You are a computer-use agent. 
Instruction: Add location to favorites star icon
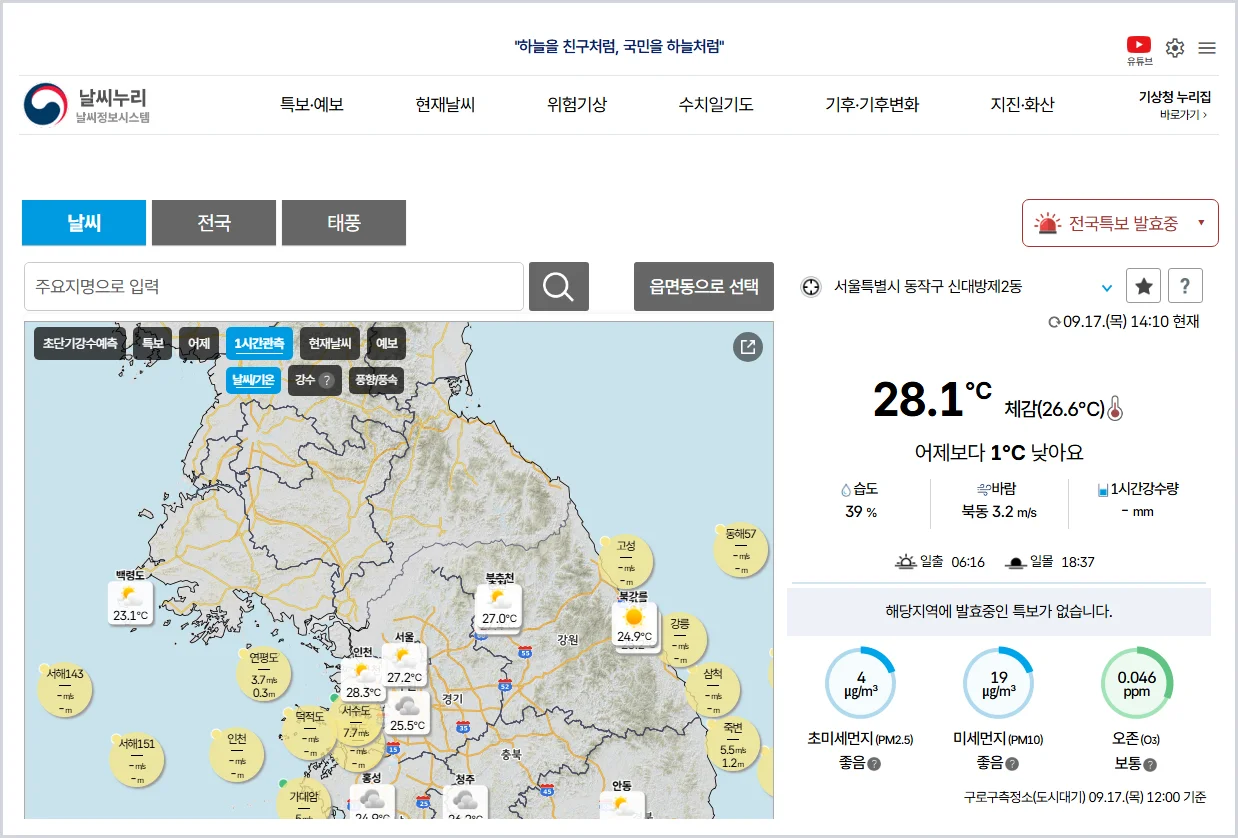(x=1144, y=287)
